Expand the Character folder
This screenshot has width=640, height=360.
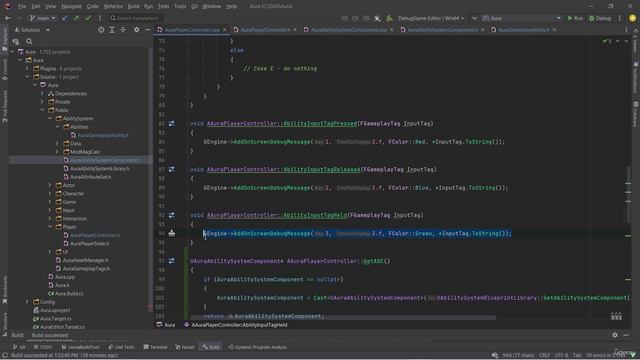click(x=50, y=193)
